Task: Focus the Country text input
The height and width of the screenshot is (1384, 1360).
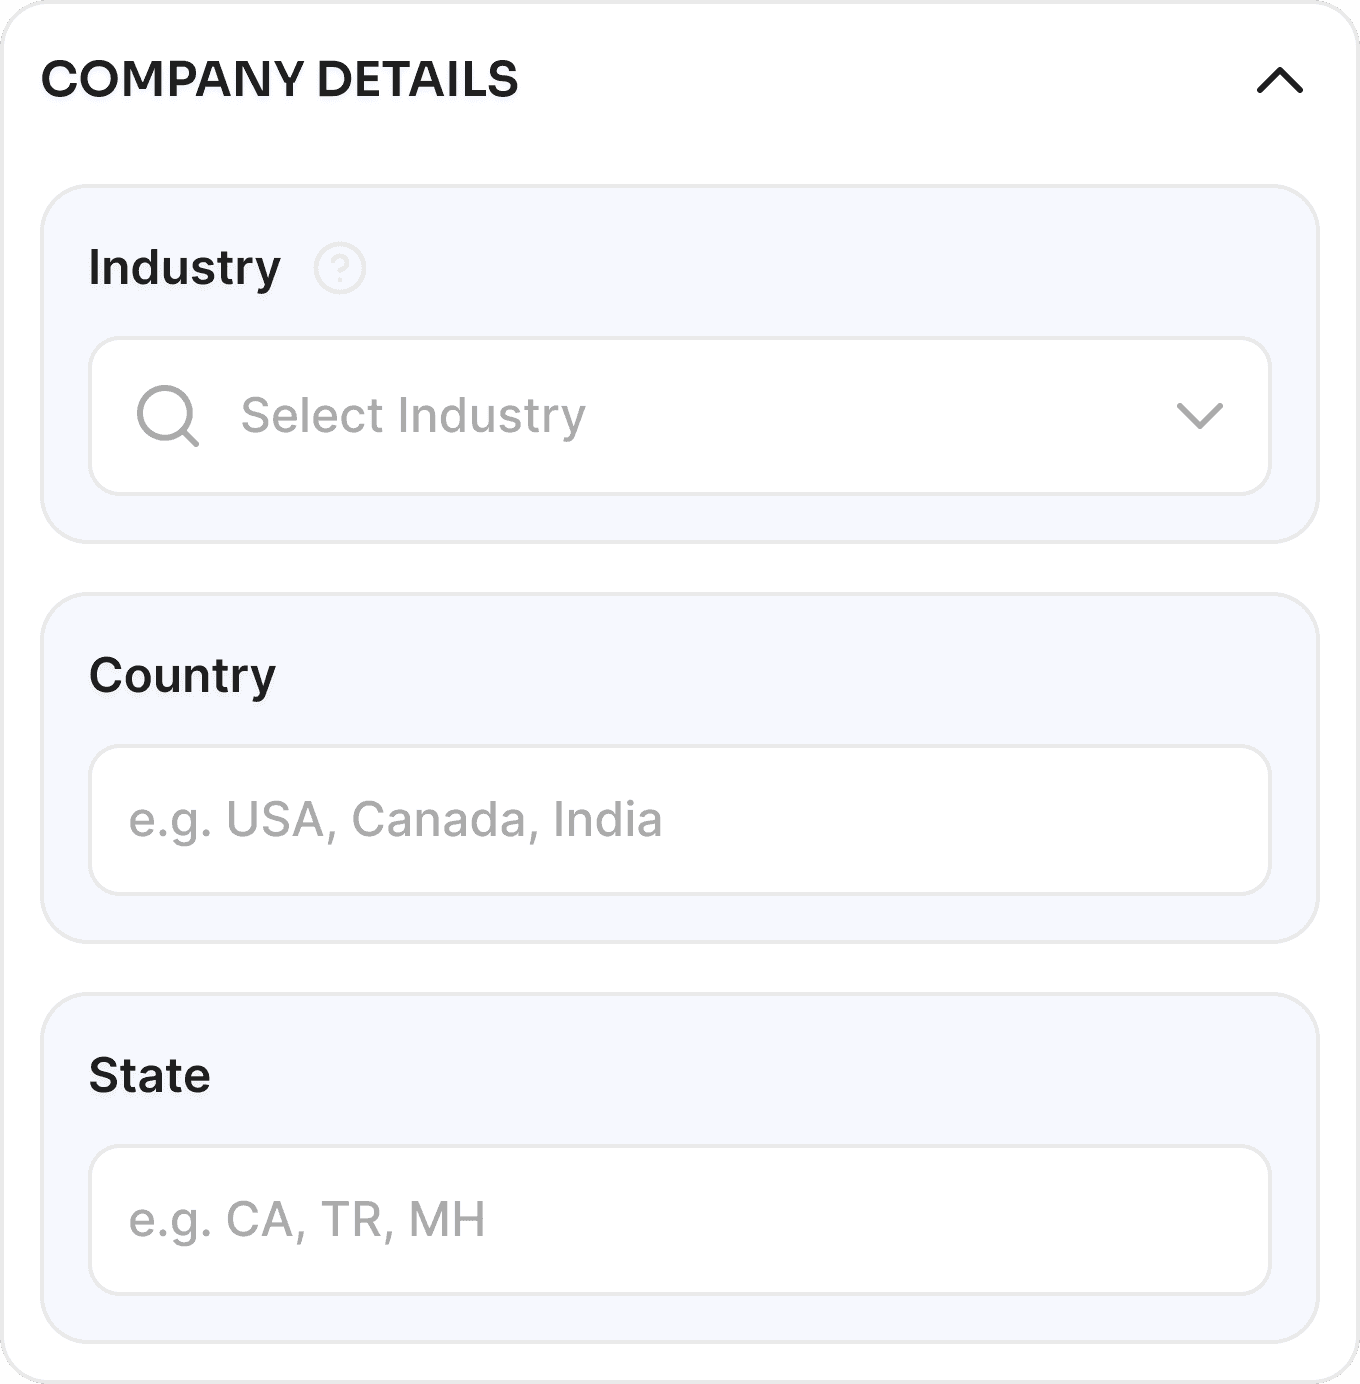Action: pyautogui.click(x=680, y=820)
